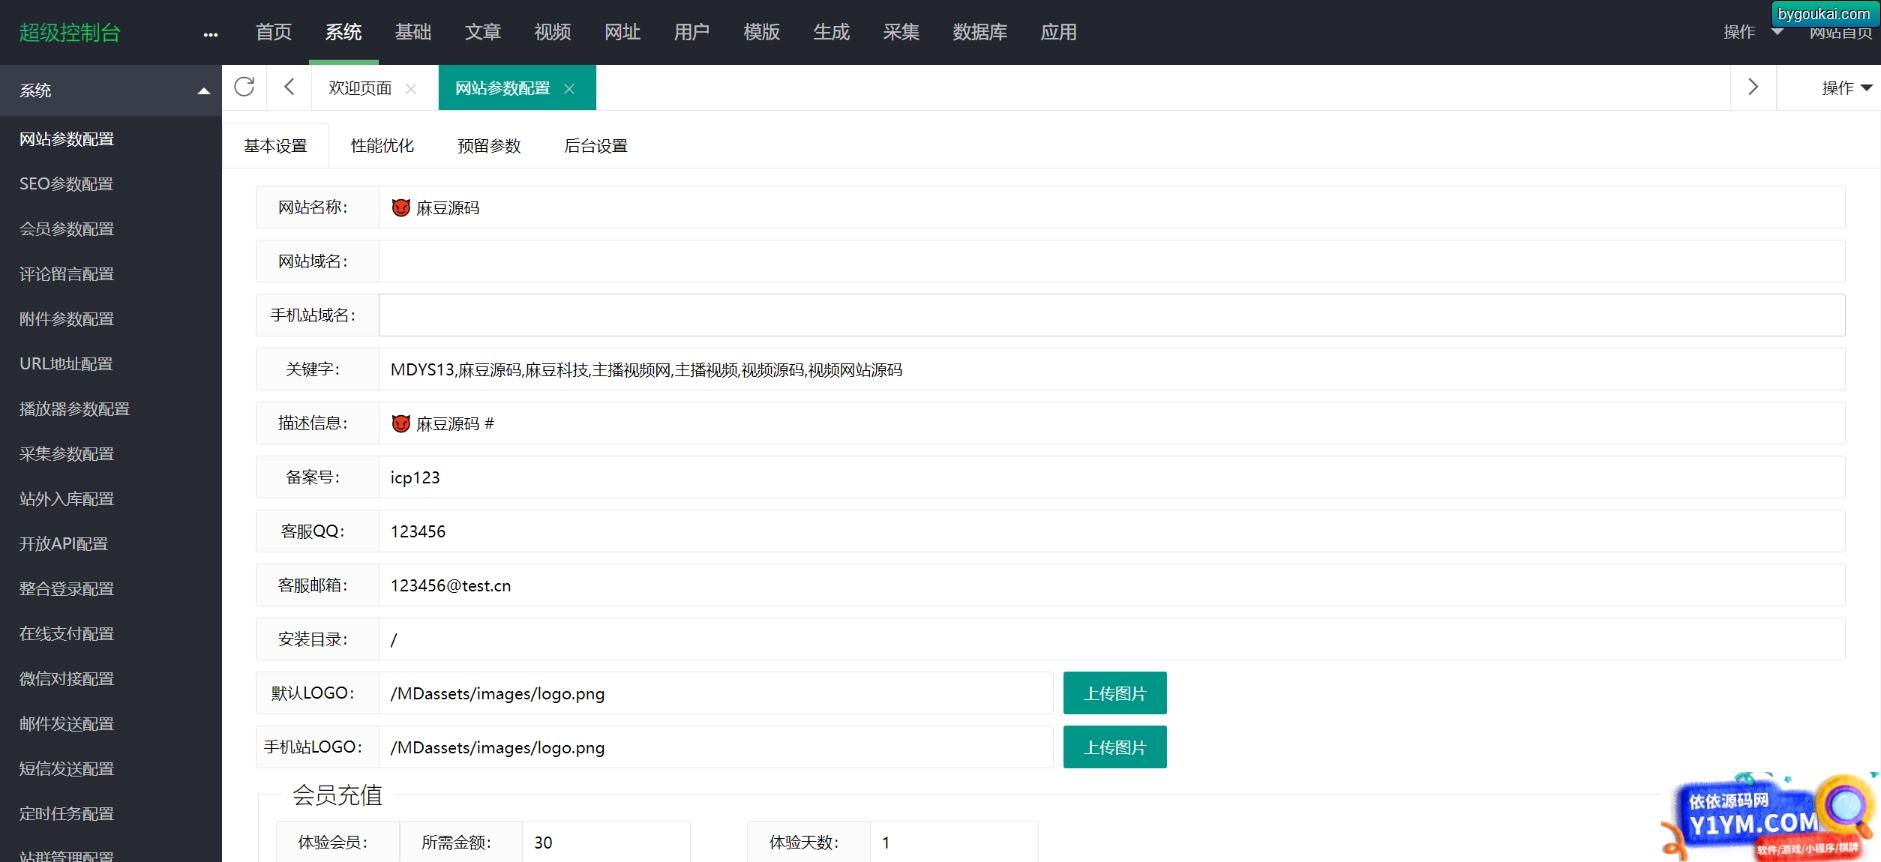Open 基础 top menu

coord(413,32)
